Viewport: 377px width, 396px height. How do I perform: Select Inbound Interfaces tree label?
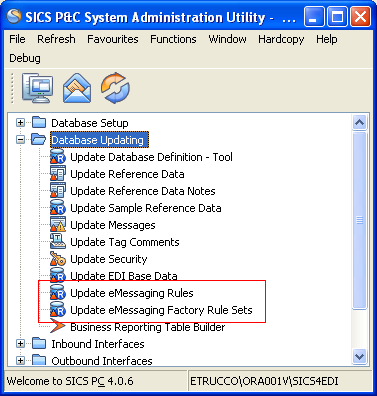point(98,344)
